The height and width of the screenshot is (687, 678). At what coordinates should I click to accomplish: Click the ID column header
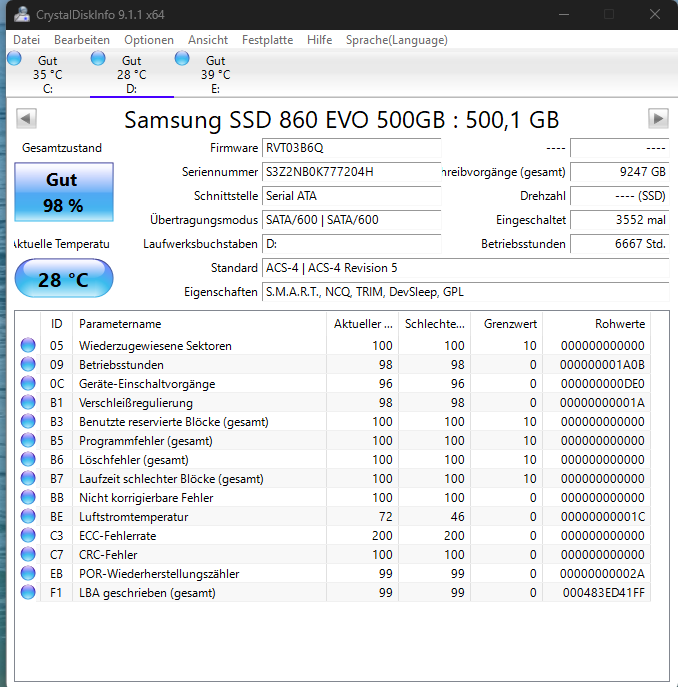(x=57, y=324)
